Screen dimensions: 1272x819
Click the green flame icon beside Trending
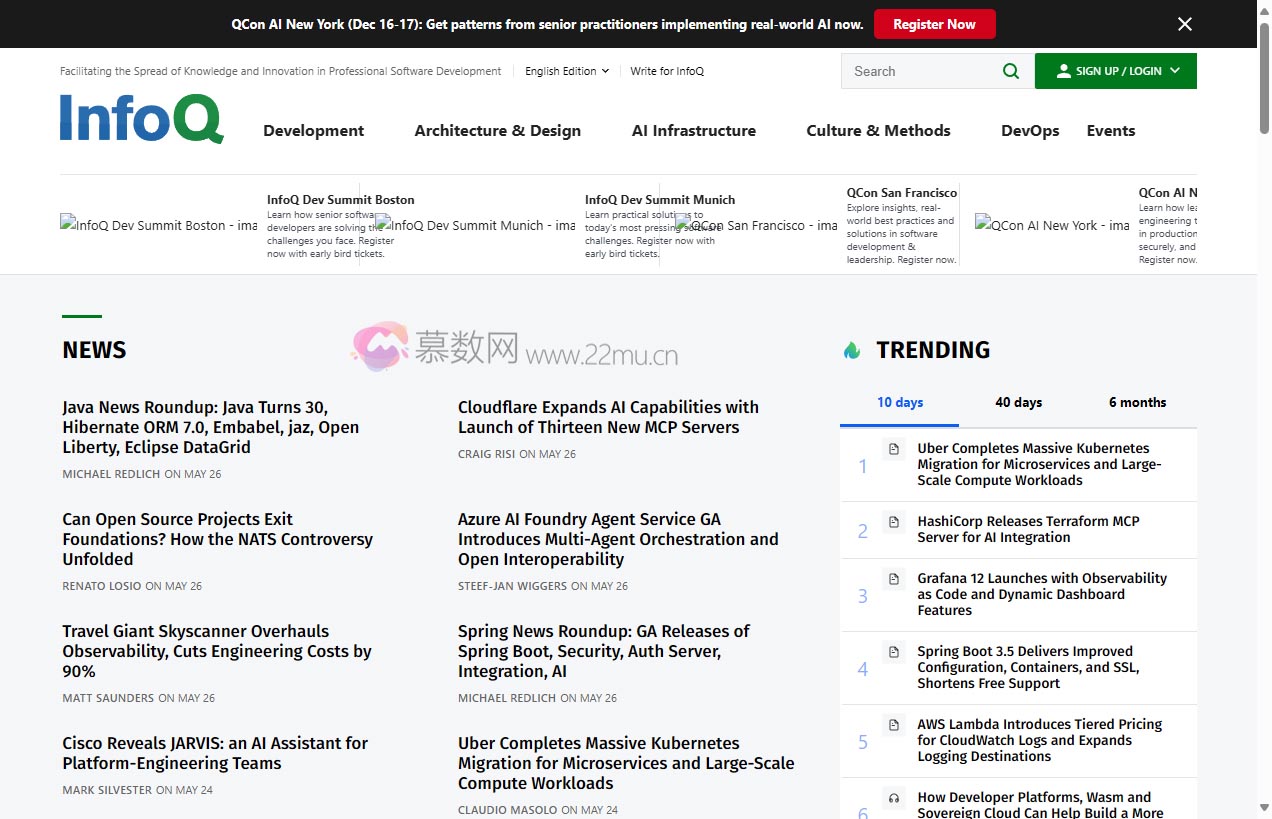(852, 350)
